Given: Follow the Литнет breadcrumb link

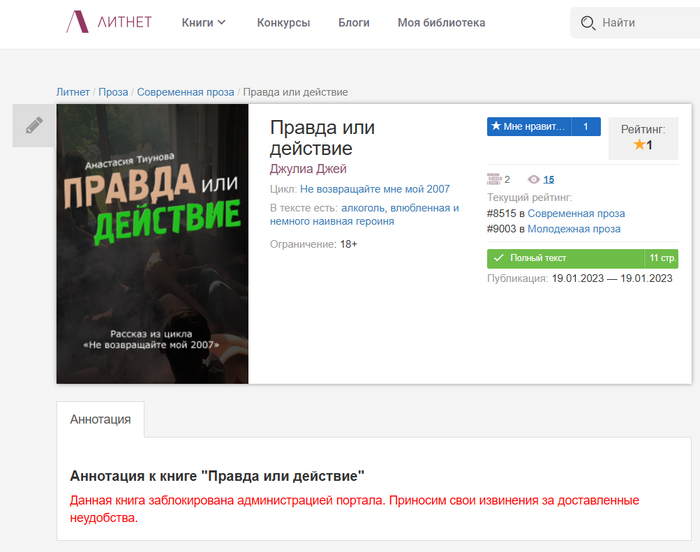Looking at the screenshot, I should click(x=73, y=92).
